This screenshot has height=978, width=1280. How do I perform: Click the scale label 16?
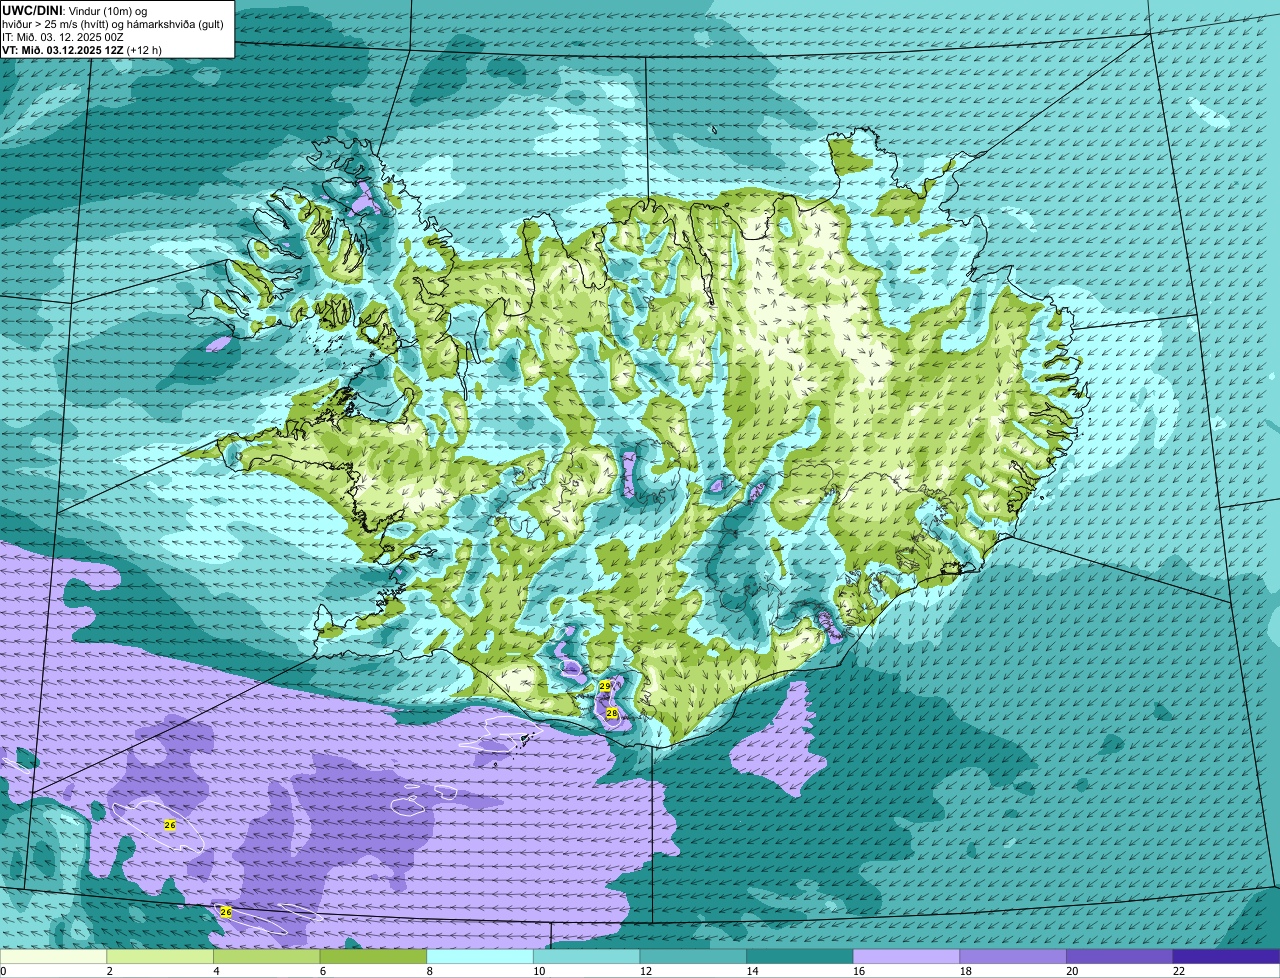pyautogui.click(x=859, y=971)
